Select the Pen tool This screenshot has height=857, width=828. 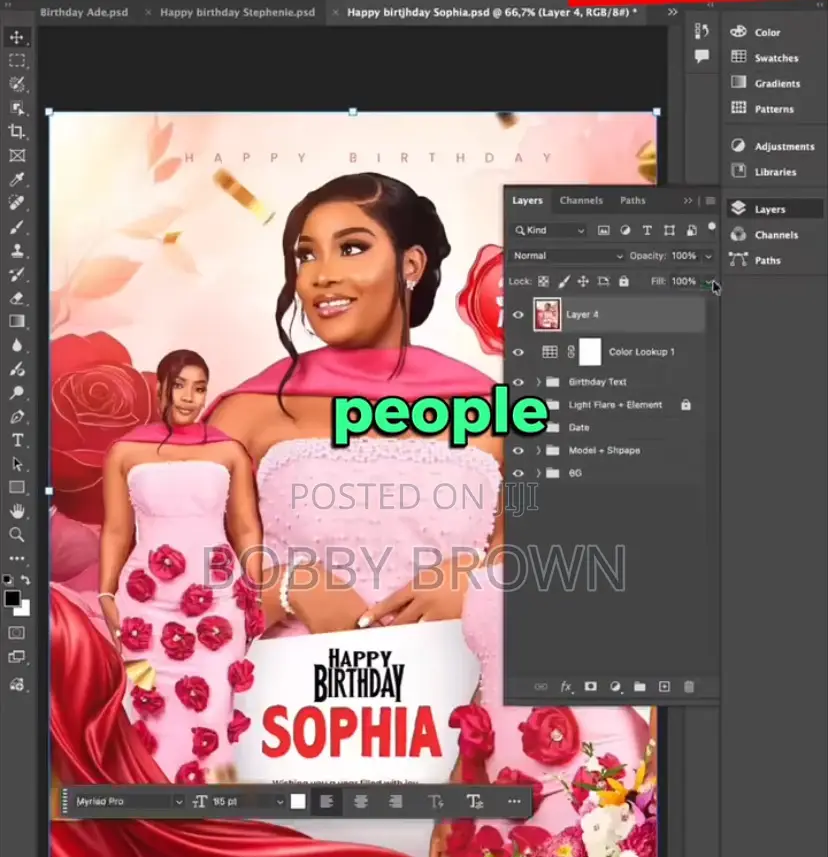coord(17,417)
